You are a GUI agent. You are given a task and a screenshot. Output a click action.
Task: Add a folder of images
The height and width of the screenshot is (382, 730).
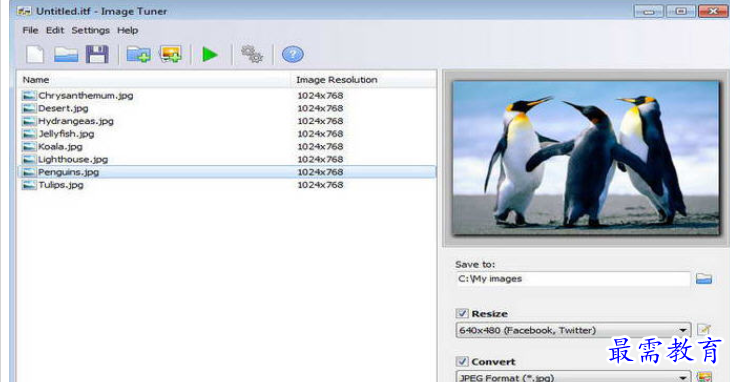pyautogui.click(x=138, y=54)
